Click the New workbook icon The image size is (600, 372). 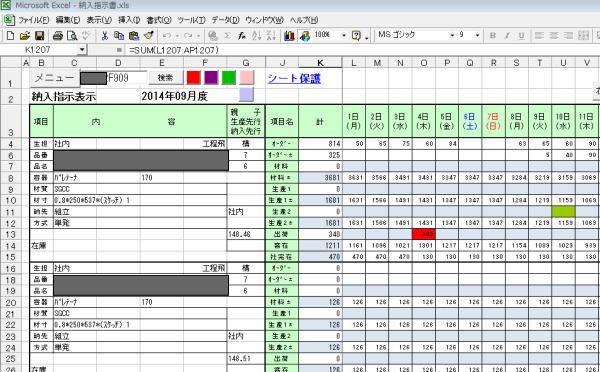click(x=11, y=36)
